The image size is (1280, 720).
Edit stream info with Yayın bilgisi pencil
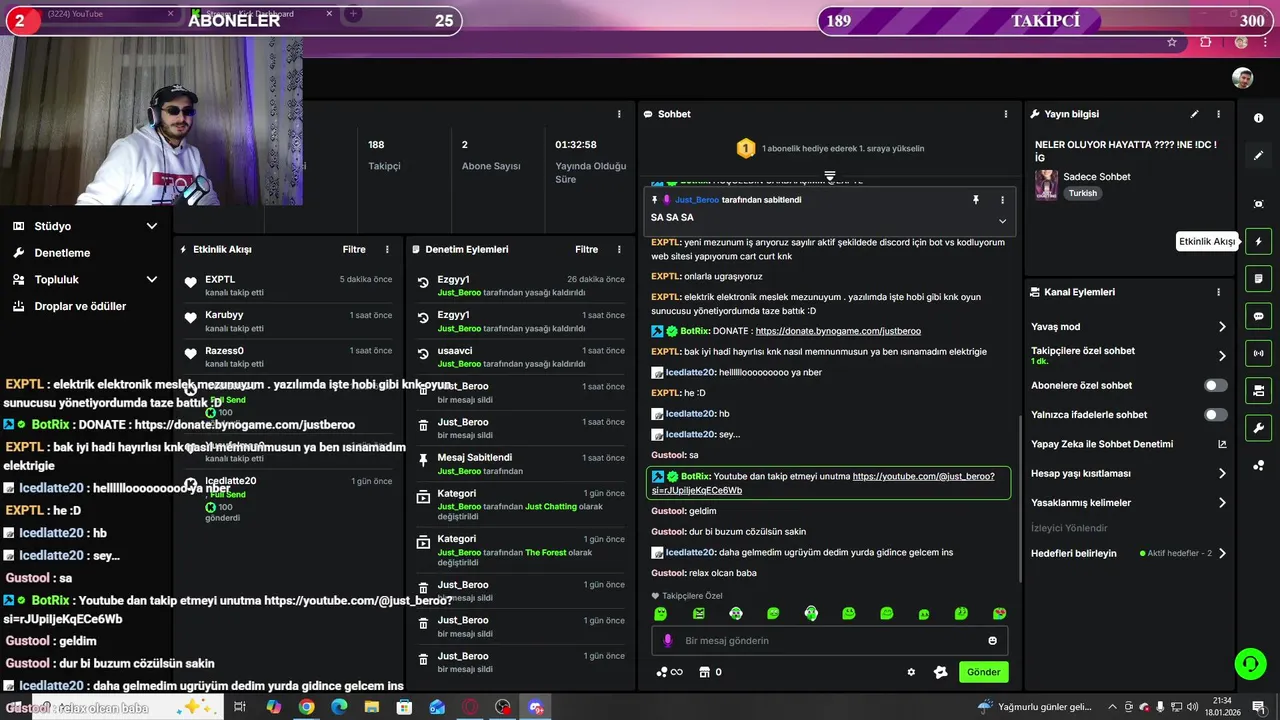pyautogui.click(x=1194, y=114)
